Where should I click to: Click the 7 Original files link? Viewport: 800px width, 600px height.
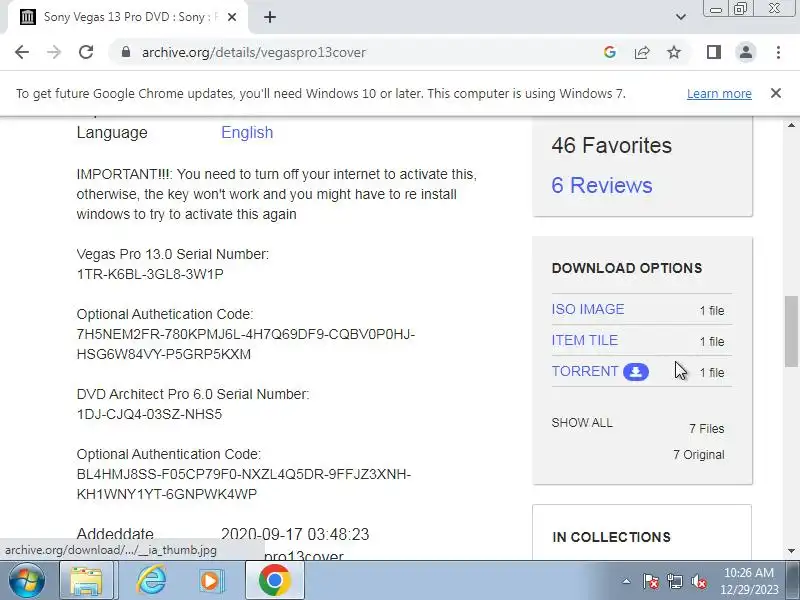(x=698, y=455)
